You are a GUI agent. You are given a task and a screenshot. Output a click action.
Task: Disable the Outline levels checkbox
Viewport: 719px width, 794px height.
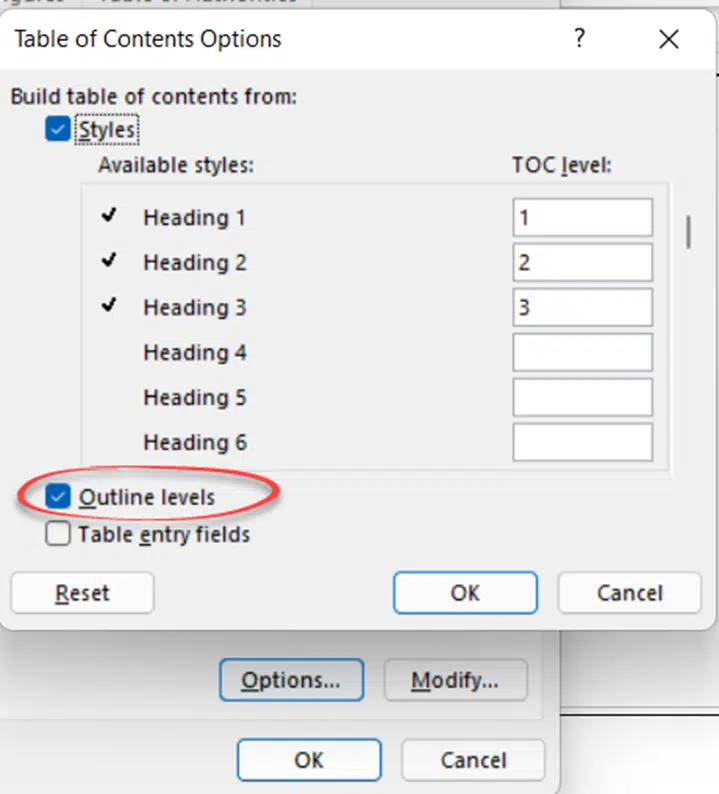[x=58, y=496]
